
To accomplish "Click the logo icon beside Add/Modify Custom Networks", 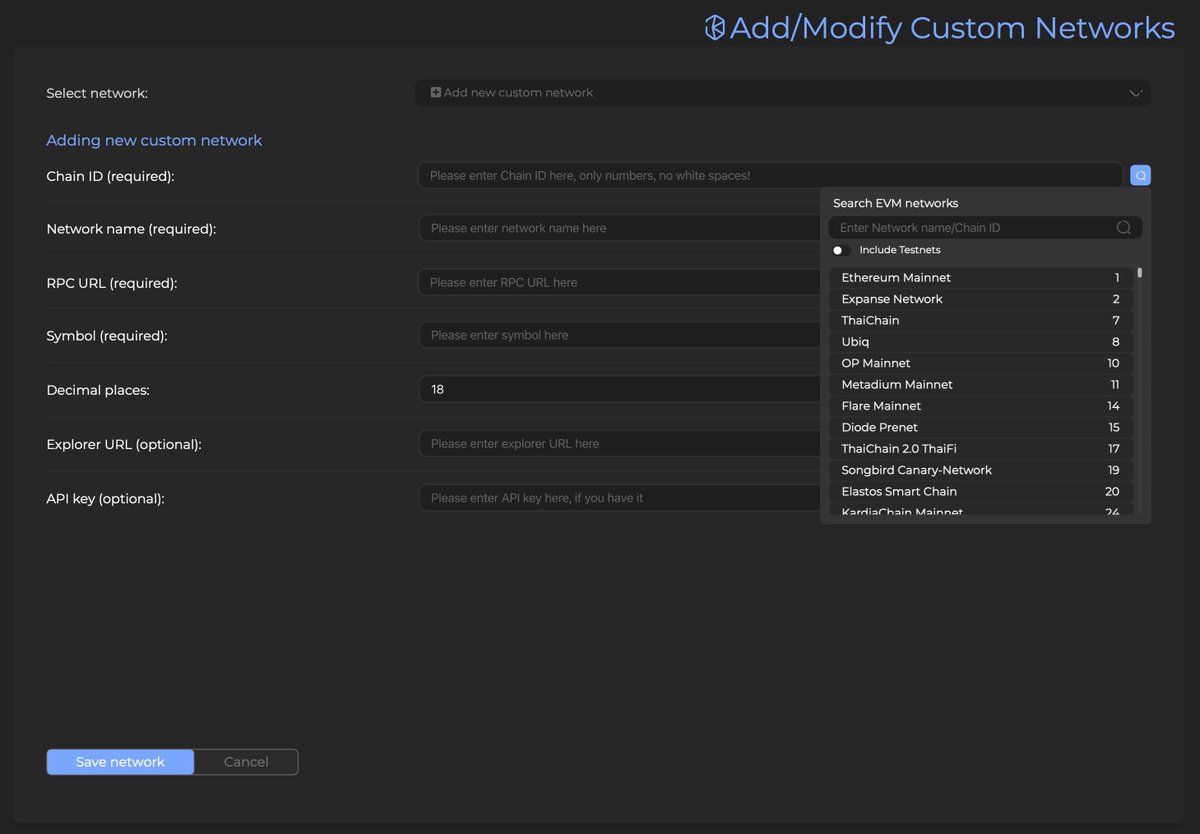I will point(714,28).
